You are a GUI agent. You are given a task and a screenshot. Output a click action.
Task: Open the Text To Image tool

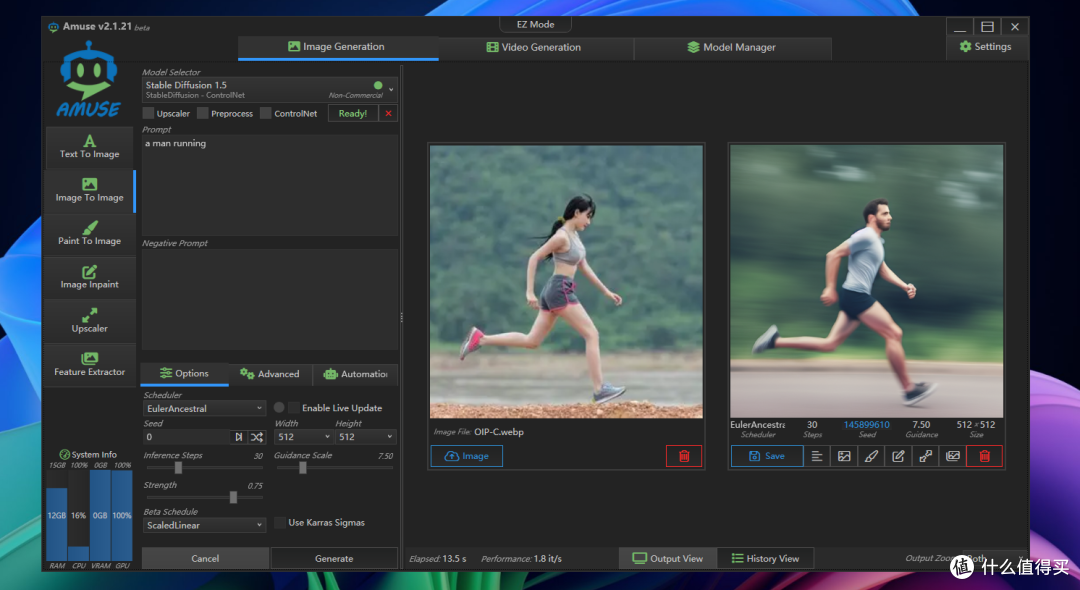(x=90, y=147)
